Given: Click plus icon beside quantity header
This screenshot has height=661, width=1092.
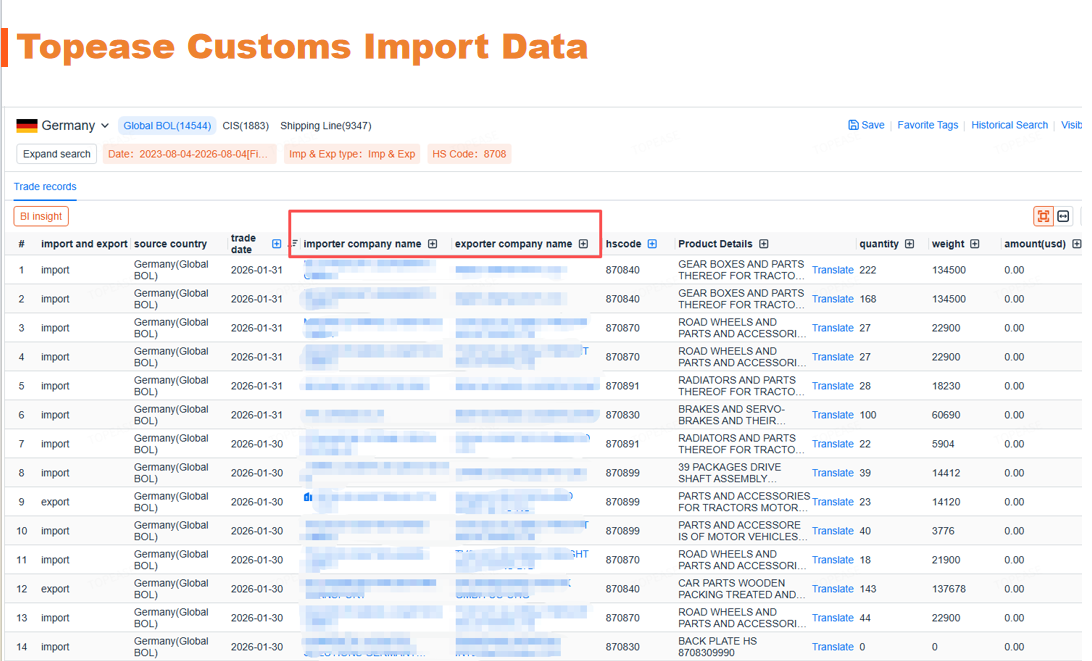Looking at the screenshot, I should (x=910, y=244).
